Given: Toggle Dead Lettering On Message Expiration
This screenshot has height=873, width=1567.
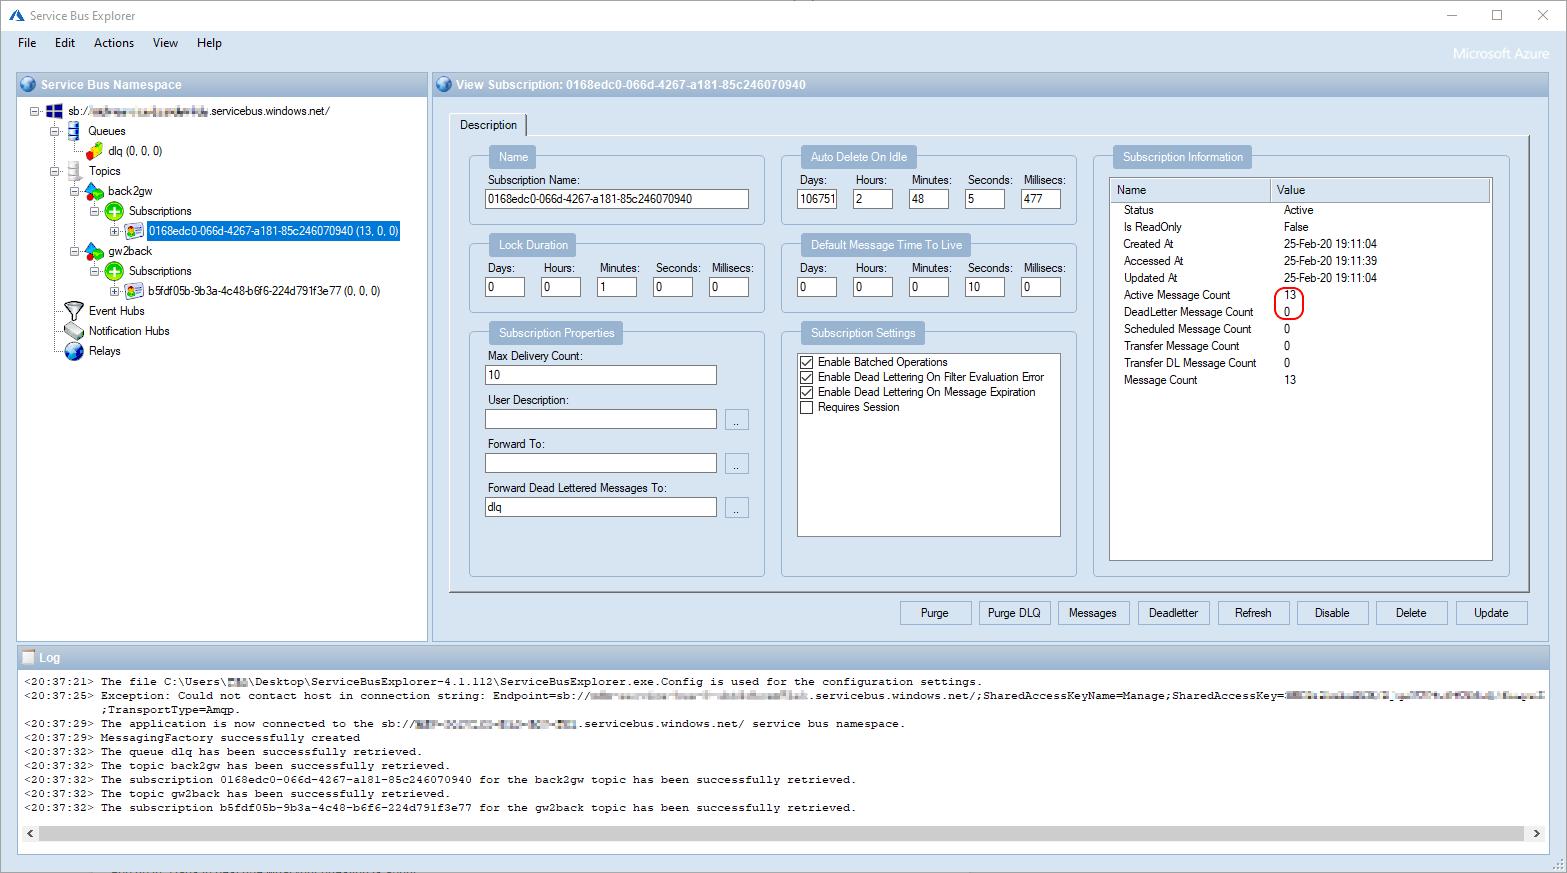Looking at the screenshot, I should (x=806, y=392).
